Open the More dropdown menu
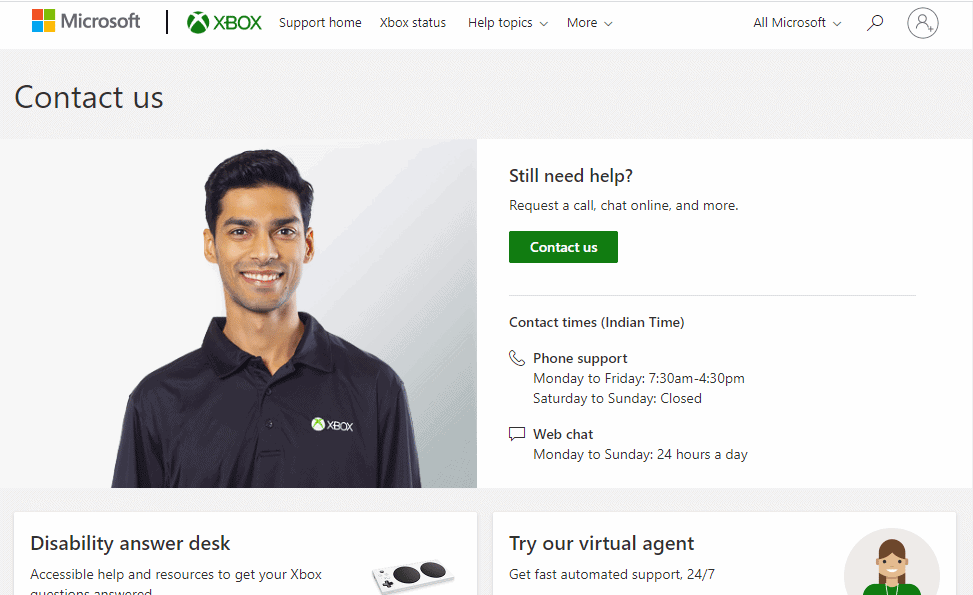Viewport: 973px width, 595px height. 589,23
